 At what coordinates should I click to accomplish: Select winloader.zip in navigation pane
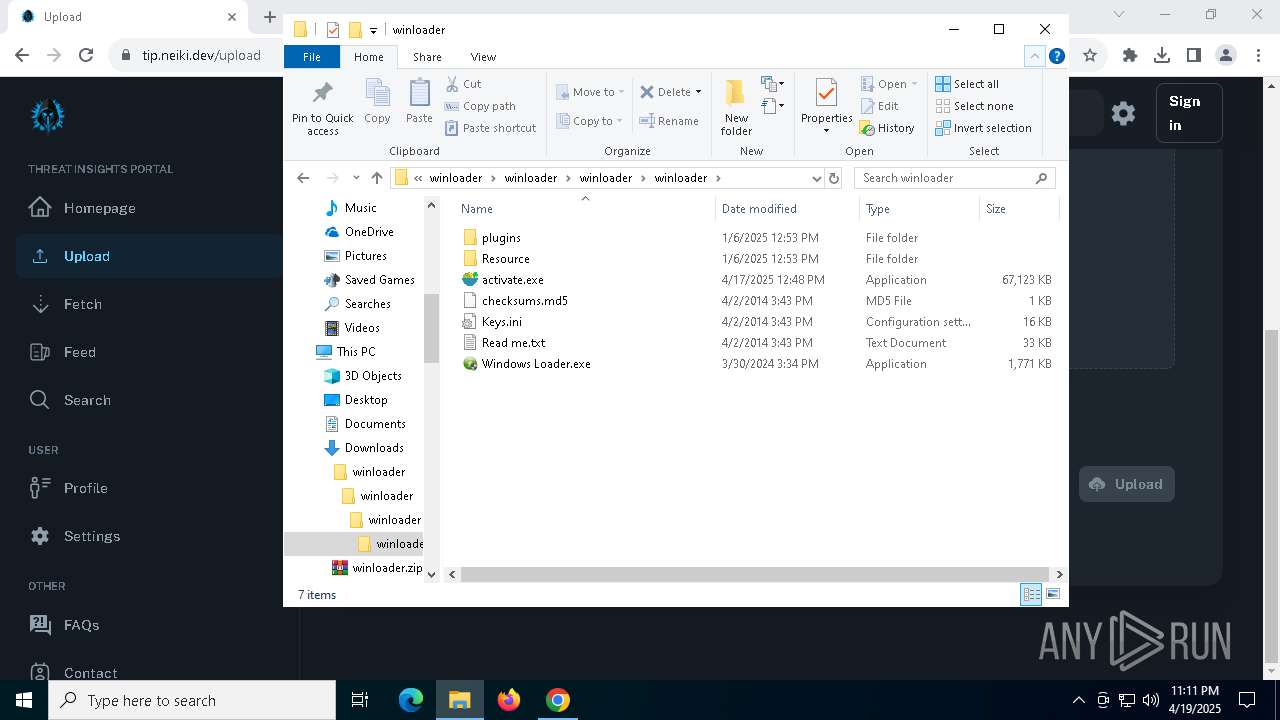click(x=386, y=568)
